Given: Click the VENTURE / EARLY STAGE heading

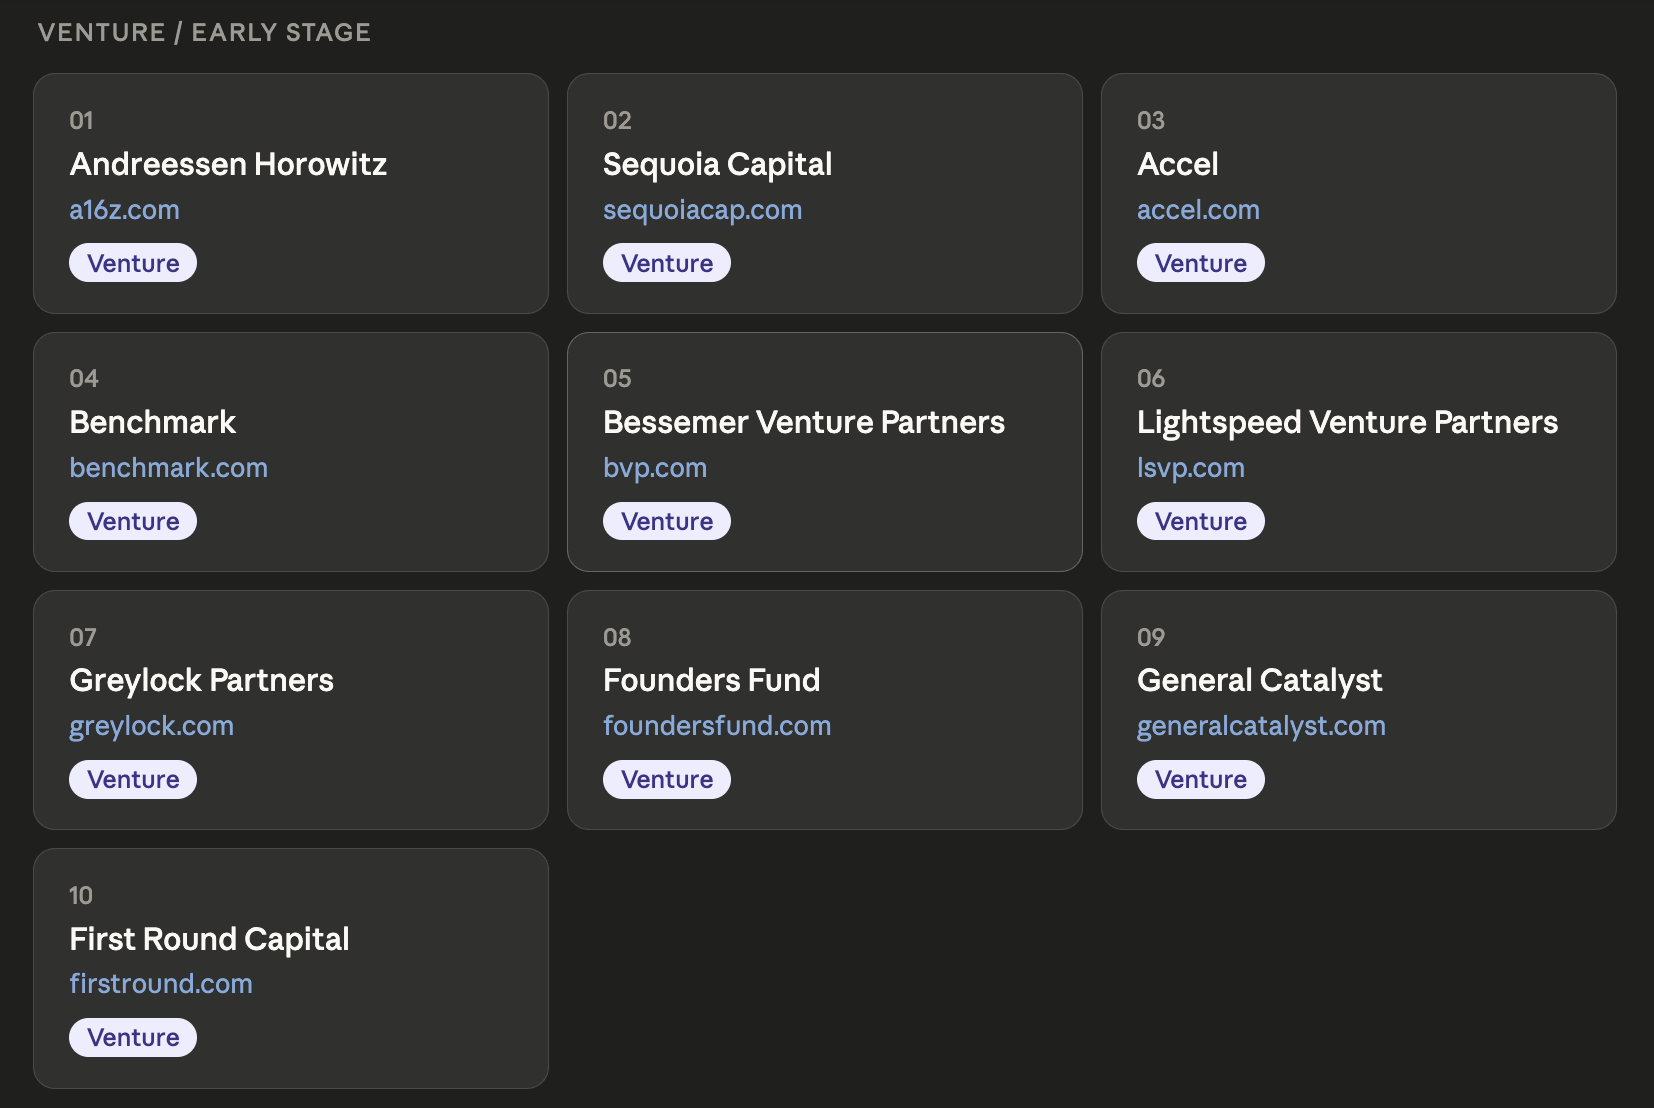Looking at the screenshot, I should (x=204, y=32).
